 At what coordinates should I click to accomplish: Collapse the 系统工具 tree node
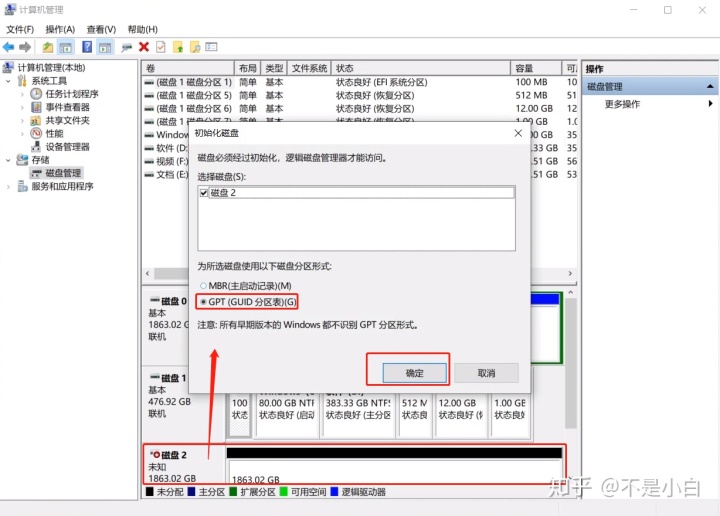[8, 81]
